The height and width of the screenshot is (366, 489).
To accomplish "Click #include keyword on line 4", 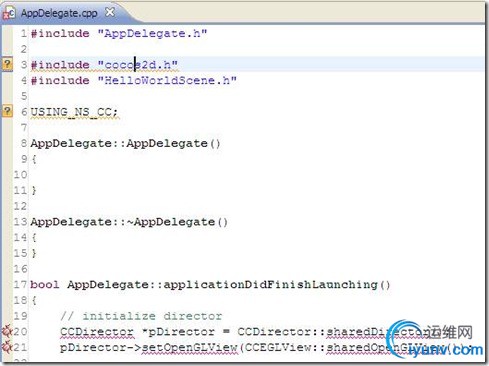I will 60,80.
